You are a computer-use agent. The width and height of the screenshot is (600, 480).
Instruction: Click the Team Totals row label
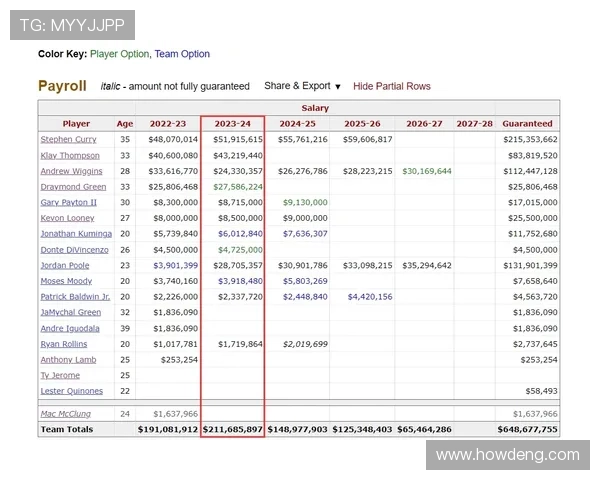point(67,429)
